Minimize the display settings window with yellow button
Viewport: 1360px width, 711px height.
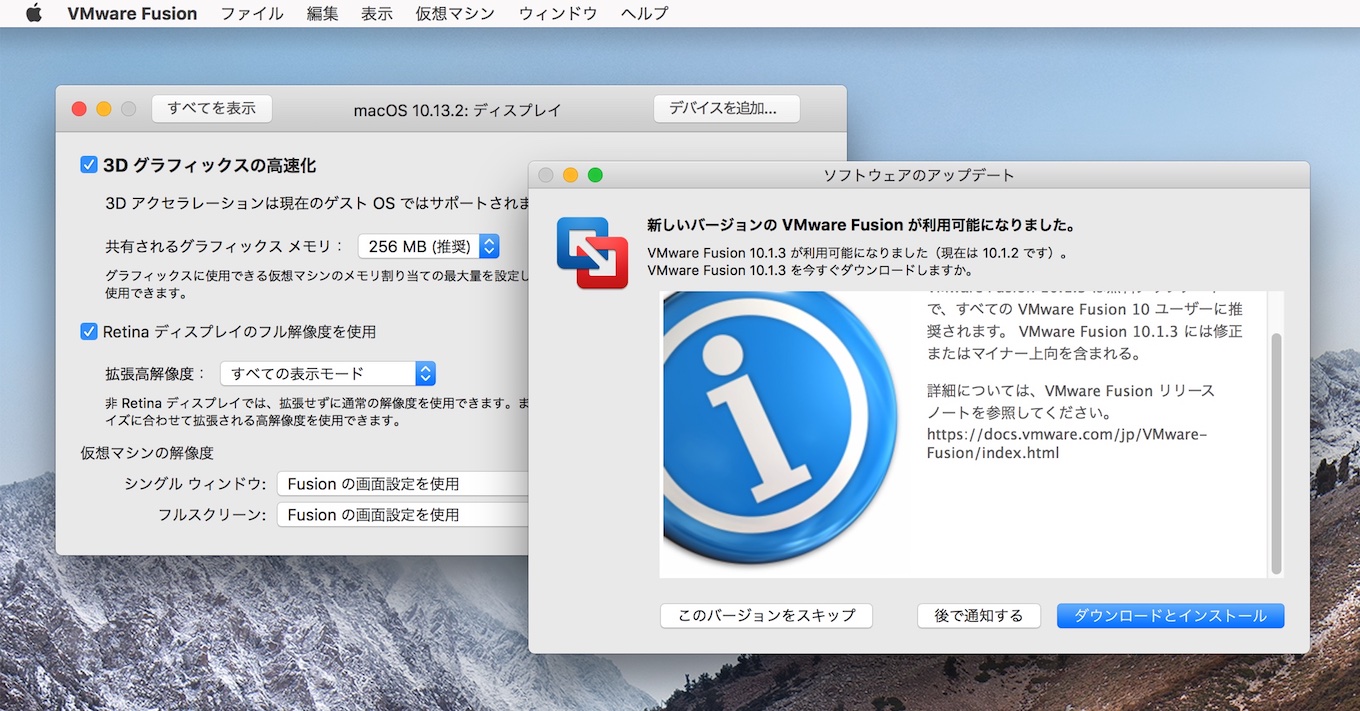click(104, 109)
